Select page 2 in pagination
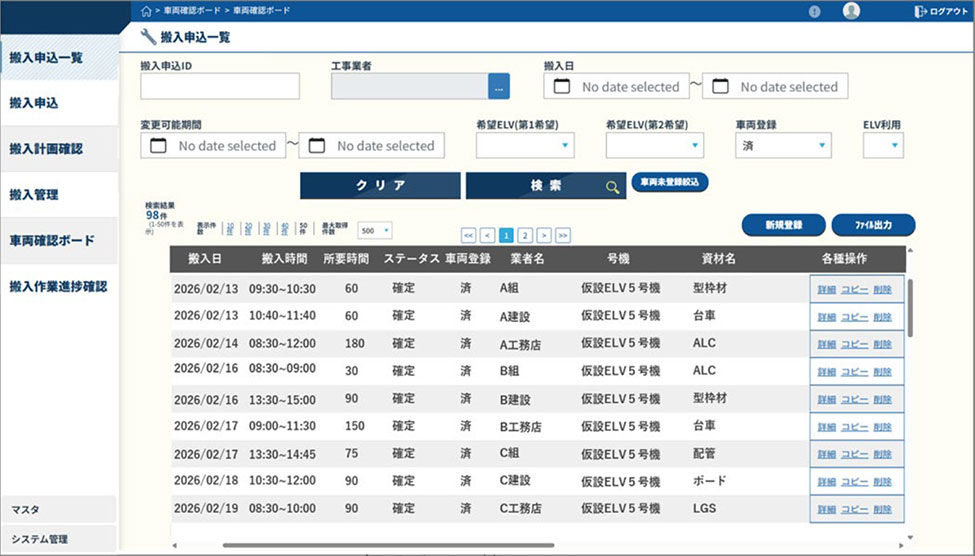 (525, 236)
